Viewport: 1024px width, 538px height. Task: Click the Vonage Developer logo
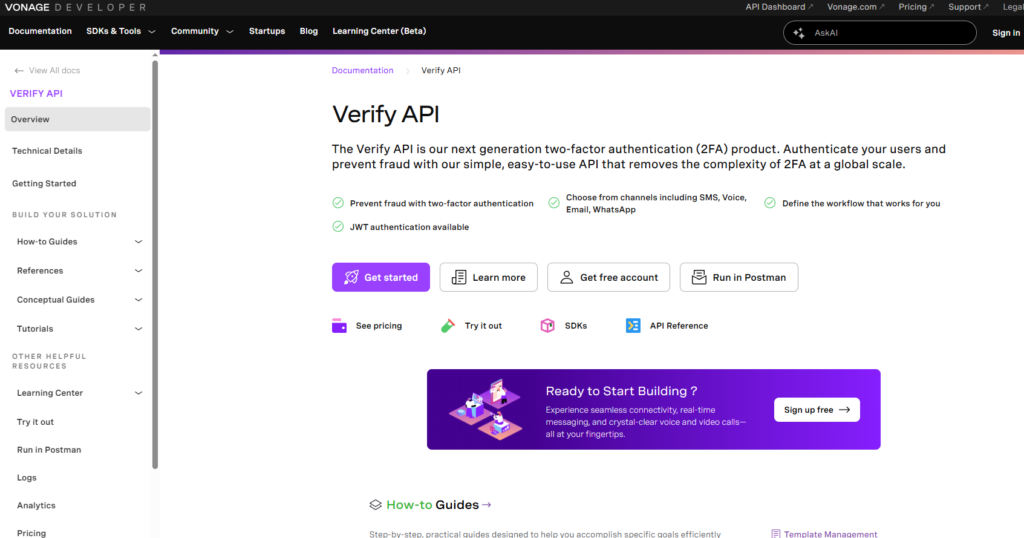coord(75,7)
